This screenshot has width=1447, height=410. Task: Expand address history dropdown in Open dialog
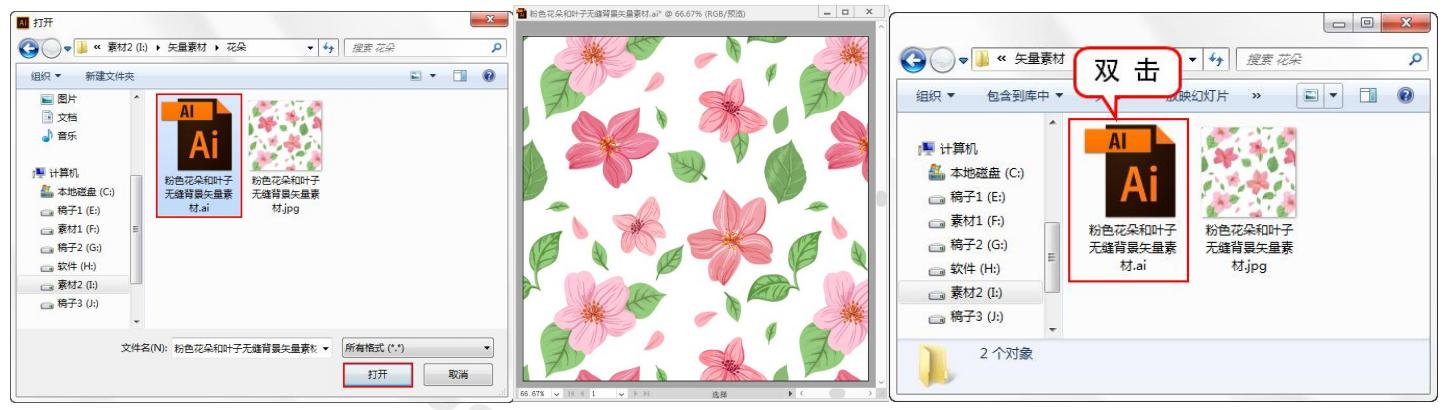311,47
